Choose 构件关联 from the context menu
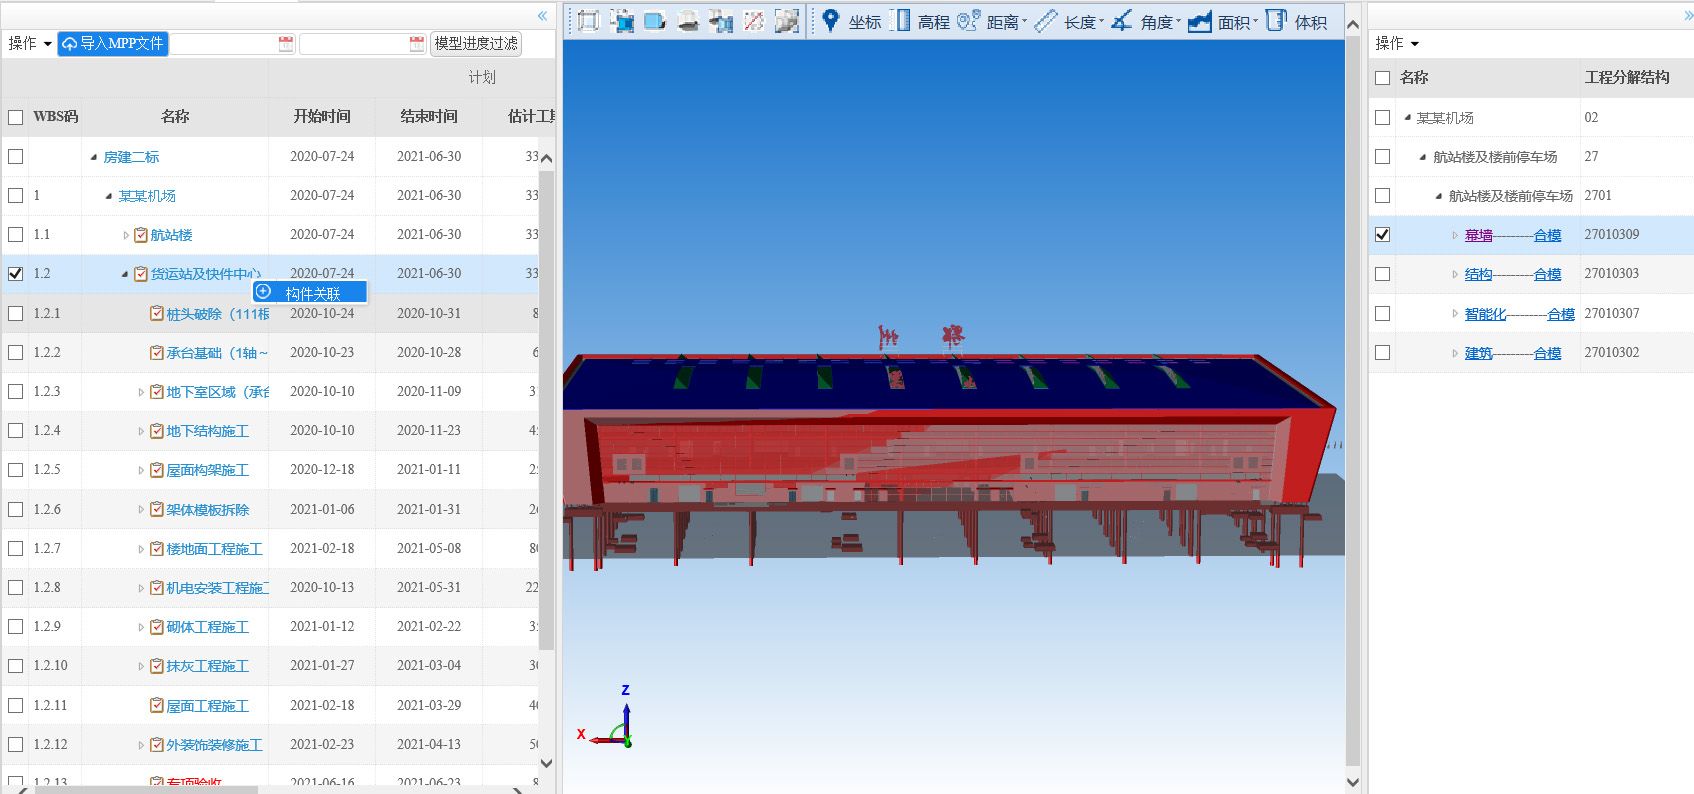This screenshot has width=1694, height=794. [311, 293]
